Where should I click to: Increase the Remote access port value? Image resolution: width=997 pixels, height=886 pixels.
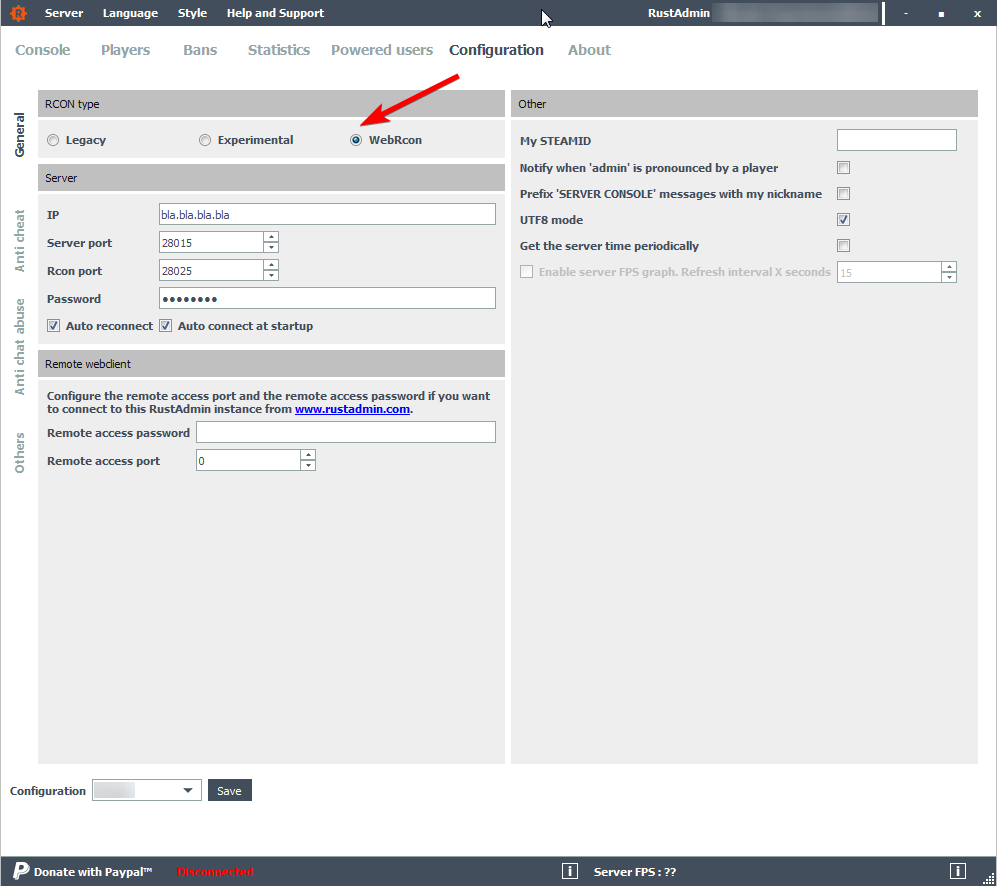click(x=308, y=455)
